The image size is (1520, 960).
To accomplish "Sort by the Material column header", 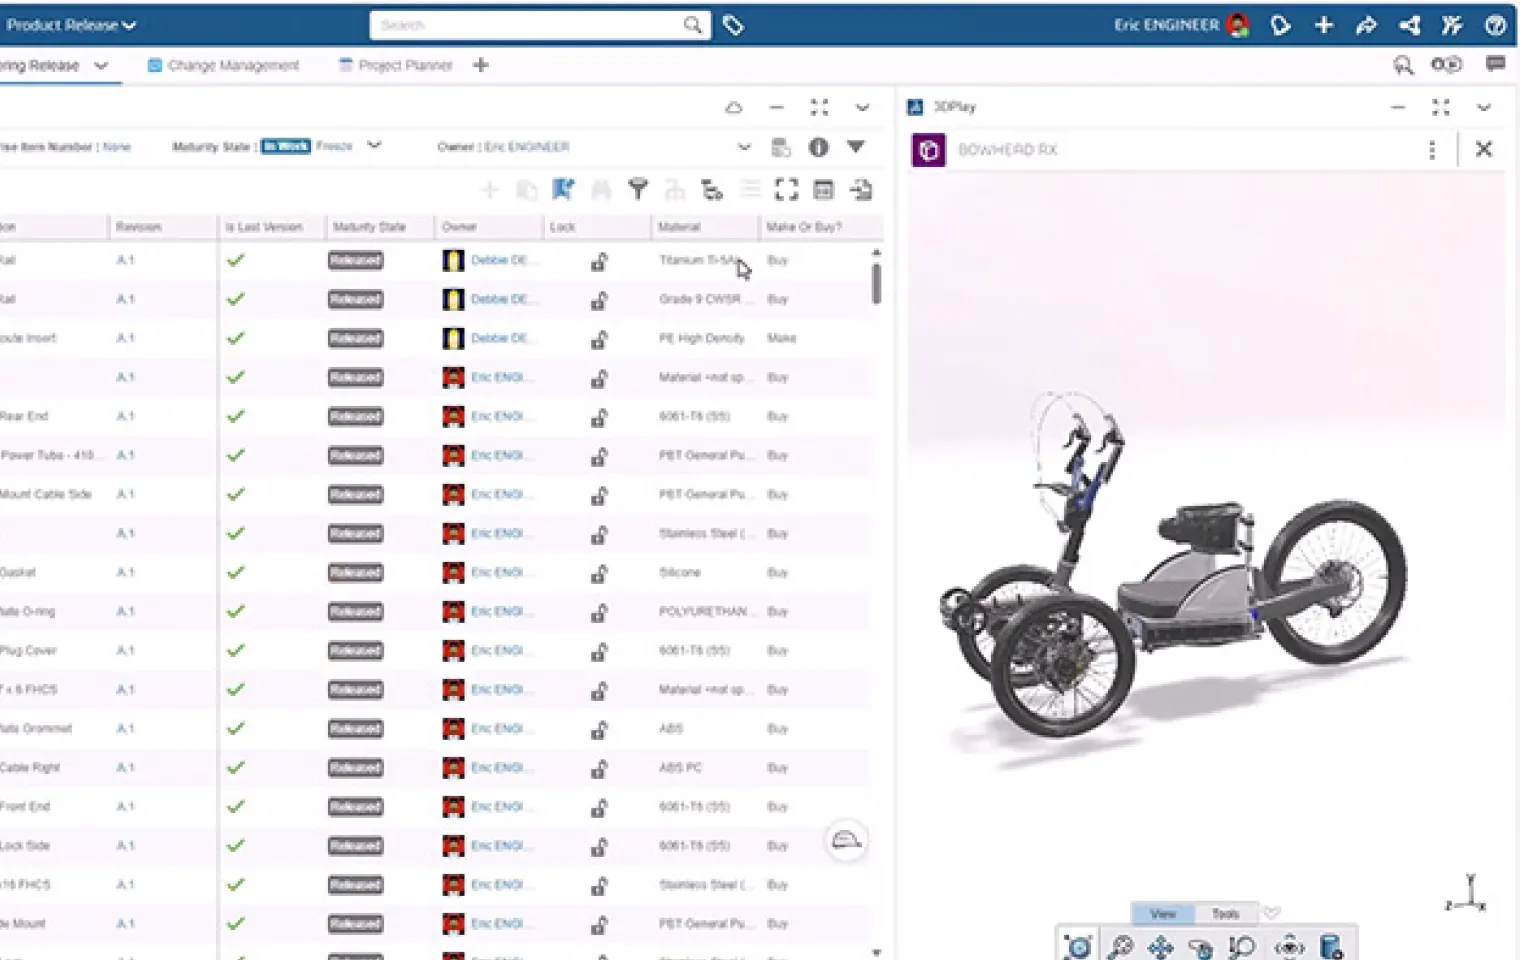I will pos(679,227).
